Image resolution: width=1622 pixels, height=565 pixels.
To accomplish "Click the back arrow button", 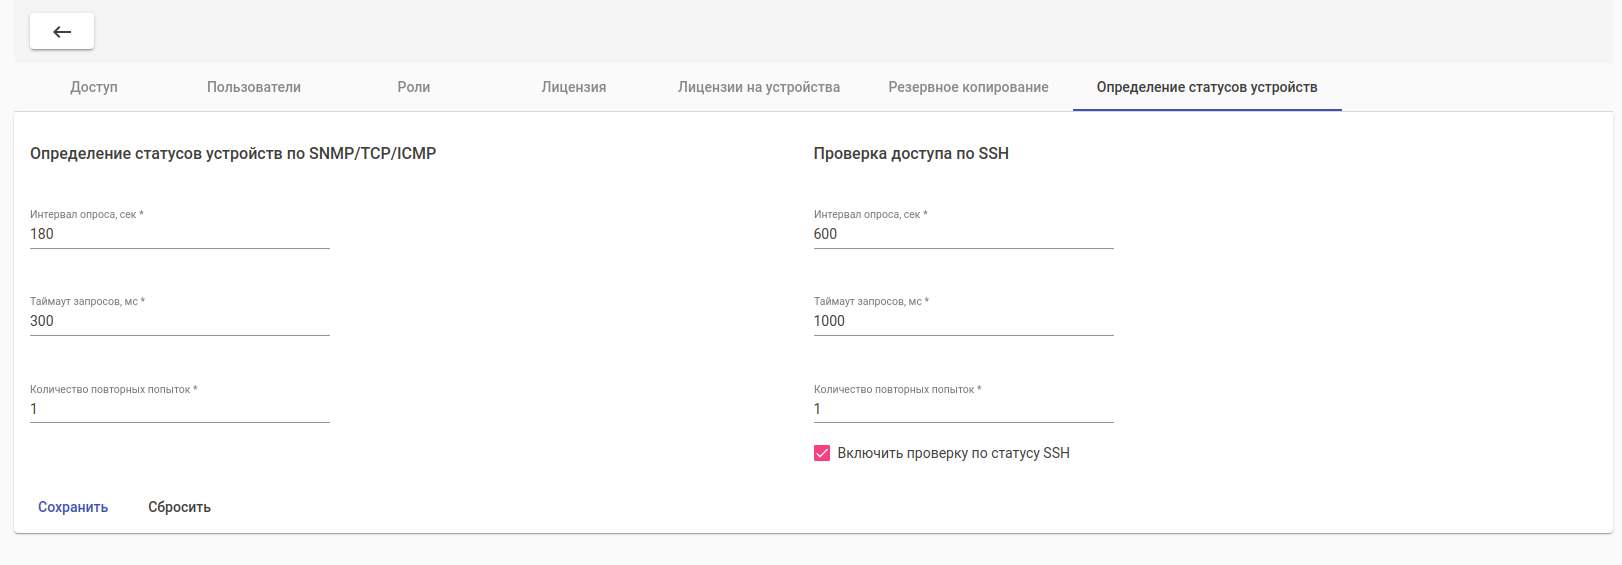I will pyautogui.click(x=62, y=32).
